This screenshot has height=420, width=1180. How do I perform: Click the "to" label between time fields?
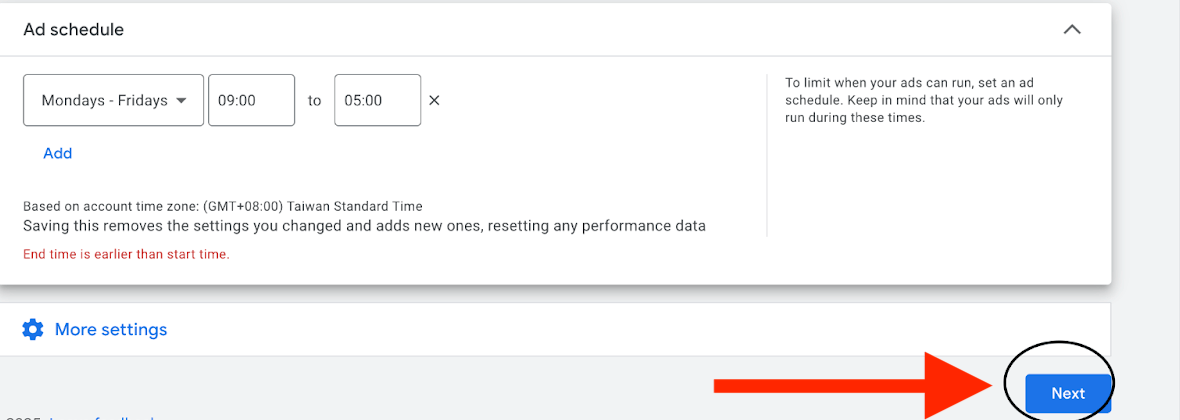314,100
